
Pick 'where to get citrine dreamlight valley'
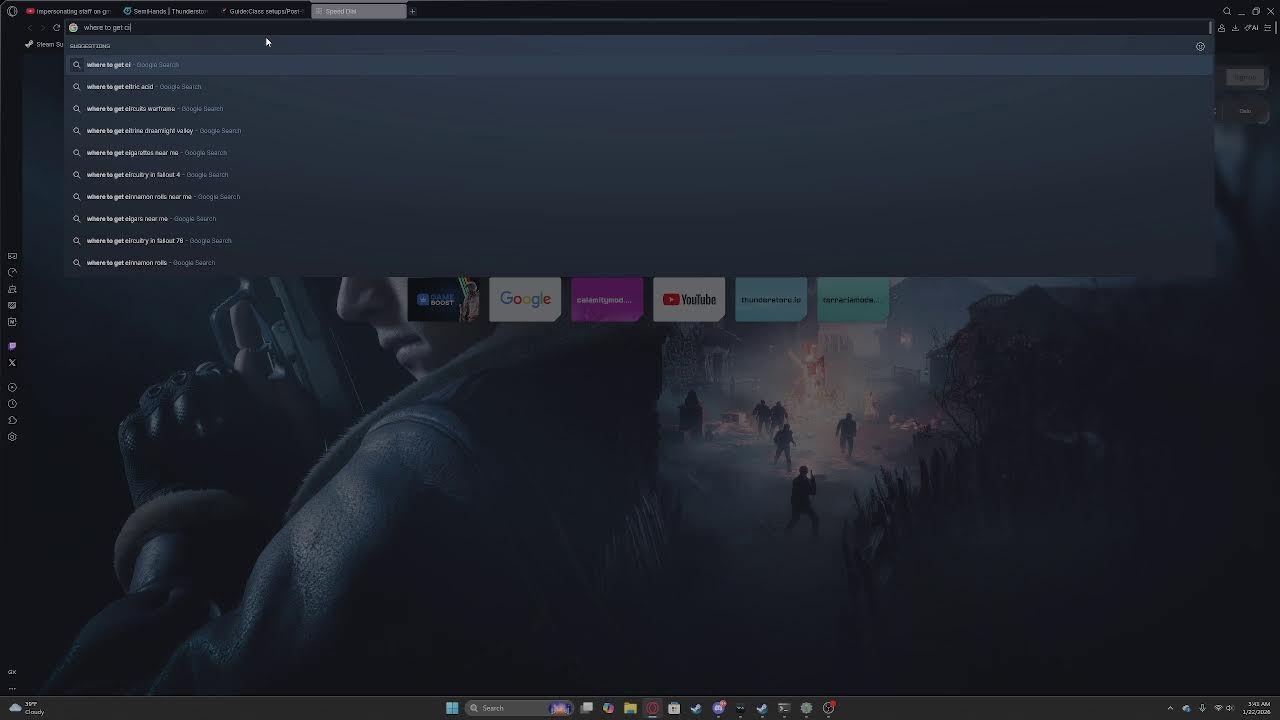(640, 131)
